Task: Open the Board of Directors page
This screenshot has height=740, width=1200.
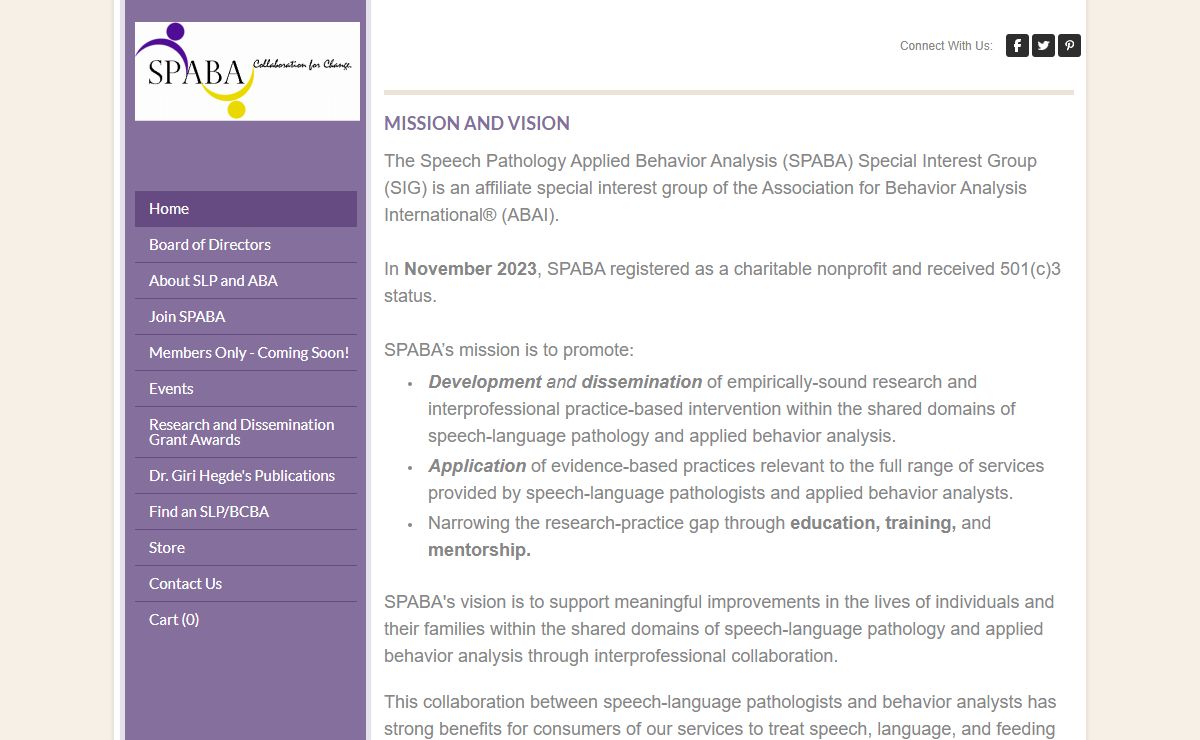Action: coord(246,245)
